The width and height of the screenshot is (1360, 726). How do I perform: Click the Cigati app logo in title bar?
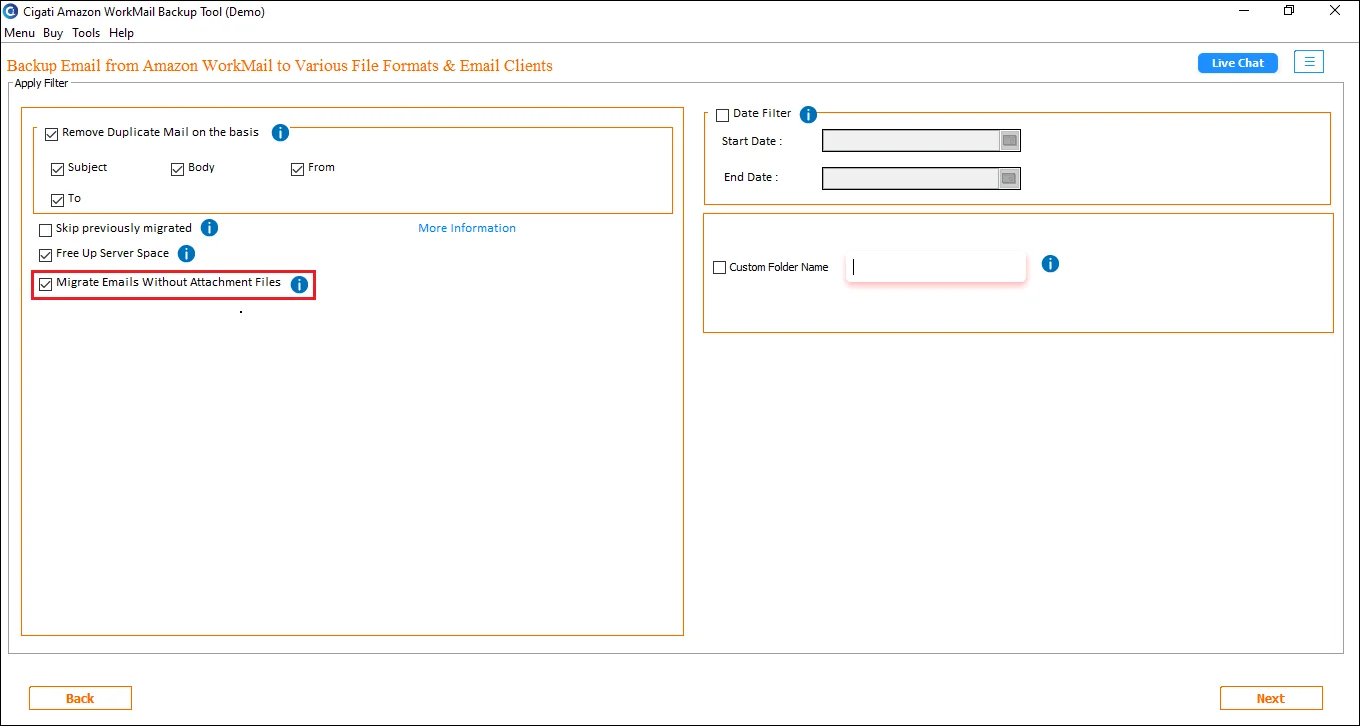click(11, 11)
